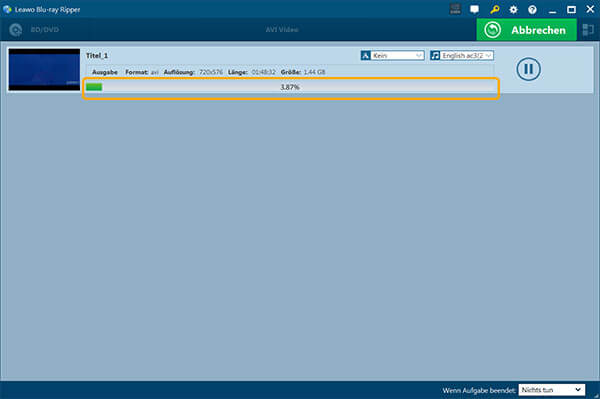Open the English ac3/2 audio dropdown

click(x=466, y=55)
